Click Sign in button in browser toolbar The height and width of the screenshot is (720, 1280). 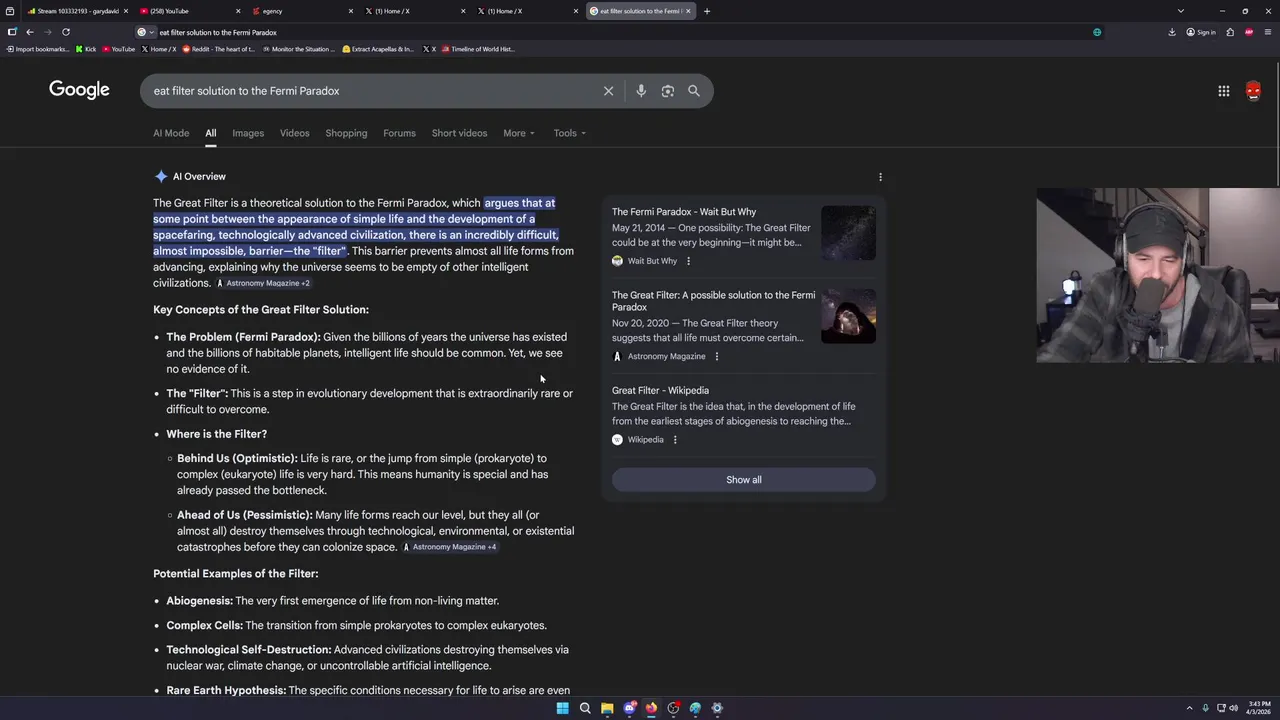coord(1201,32)
